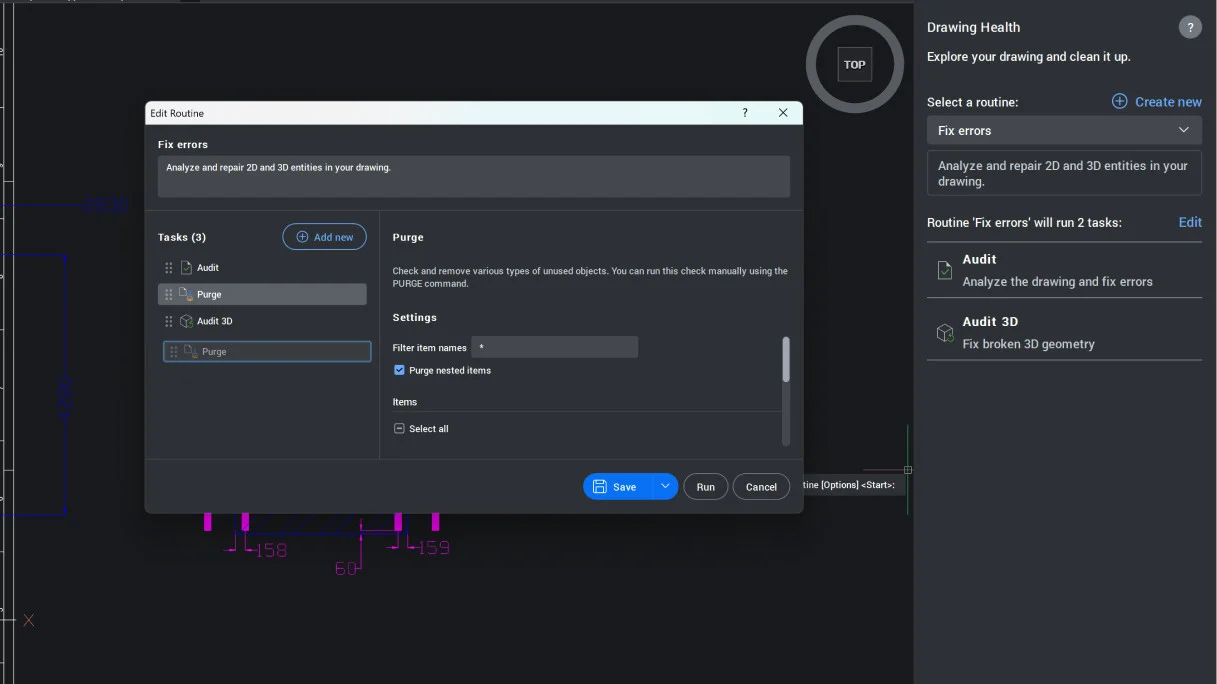Viewport: 1217px width, 684px height.
Task: Grab the drag handle of Audit task
Action: 168,268
